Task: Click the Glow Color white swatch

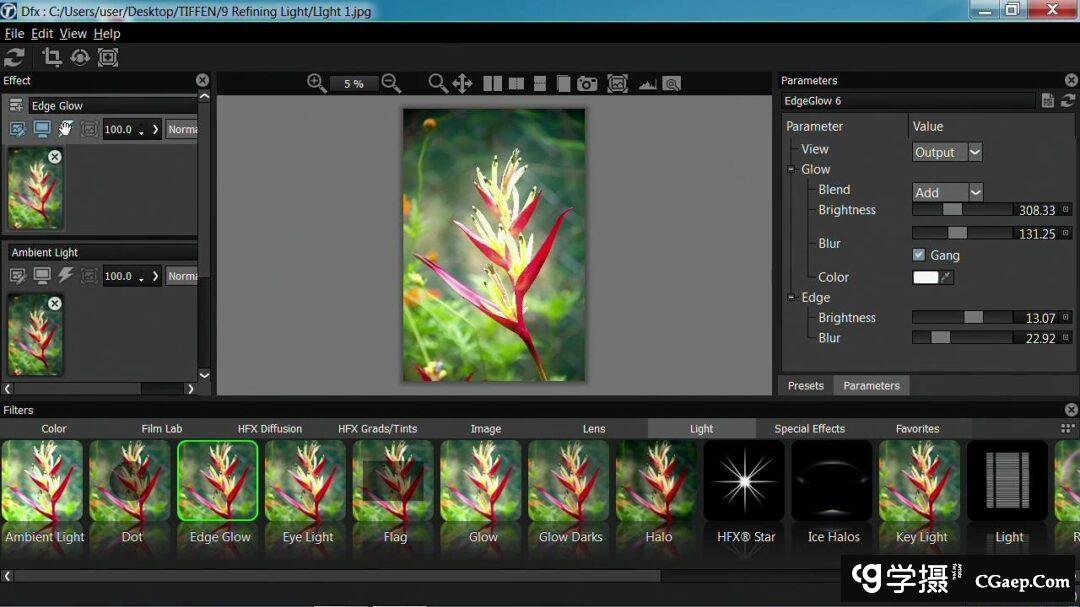Action: coord(925,277)
